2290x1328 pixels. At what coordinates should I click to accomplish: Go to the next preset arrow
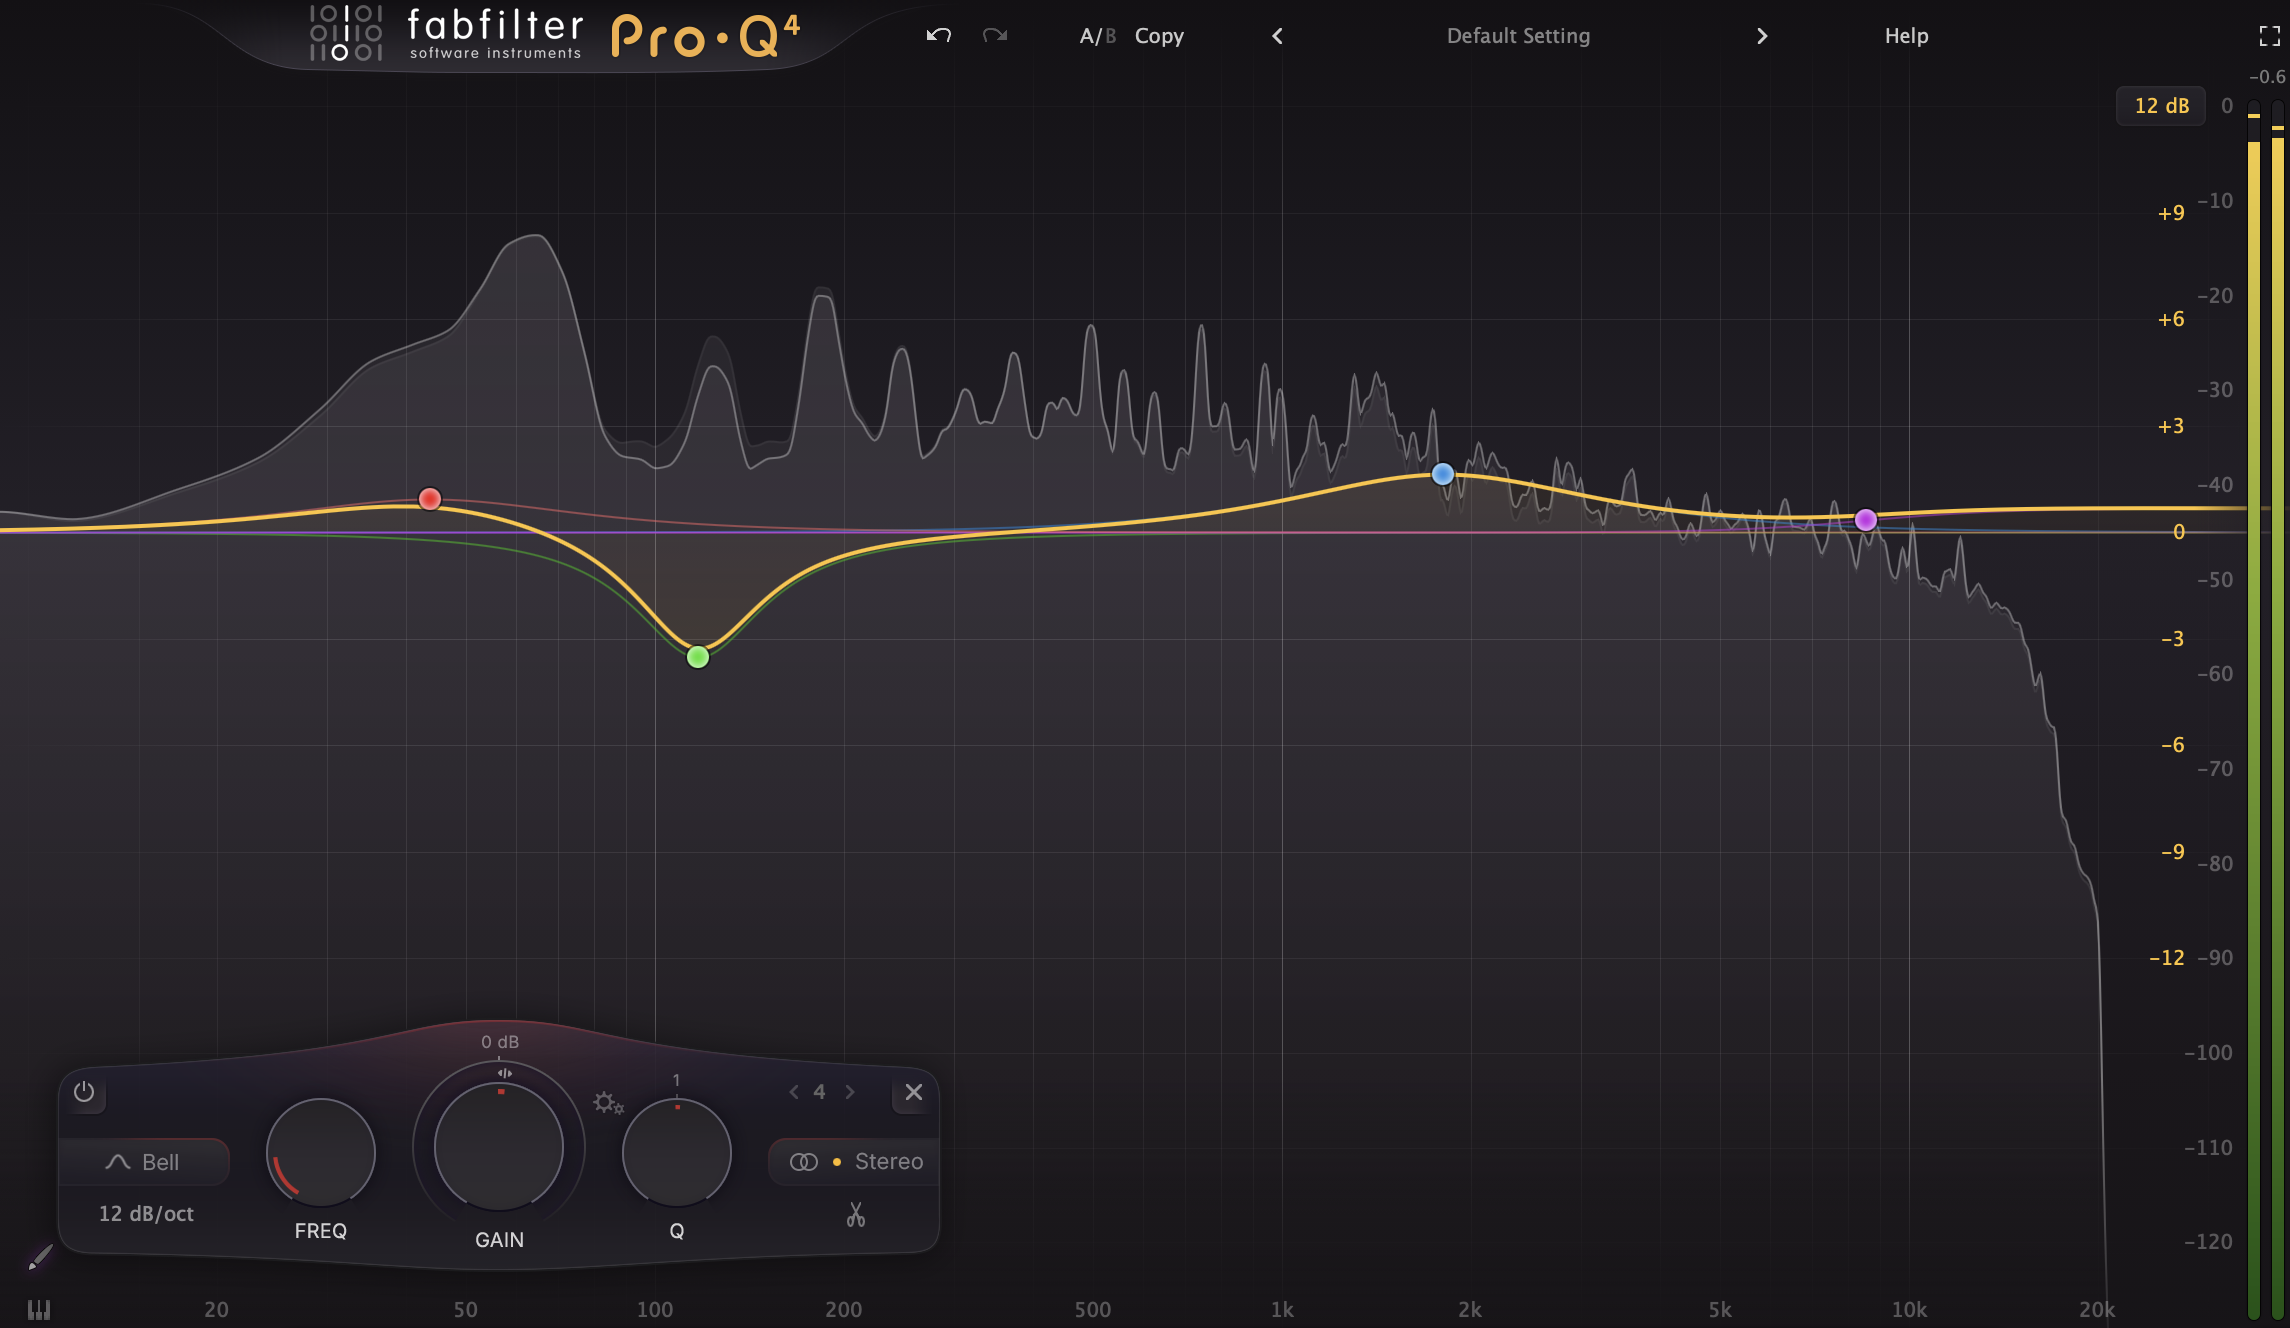coord(1762,36)
